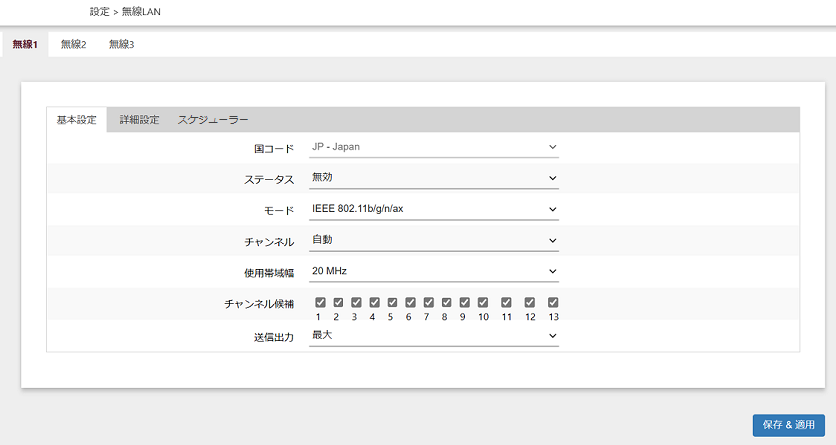The image size is (836, 445).
Task: Disable channel 13 in channel candidates
Action: (553, 302)
